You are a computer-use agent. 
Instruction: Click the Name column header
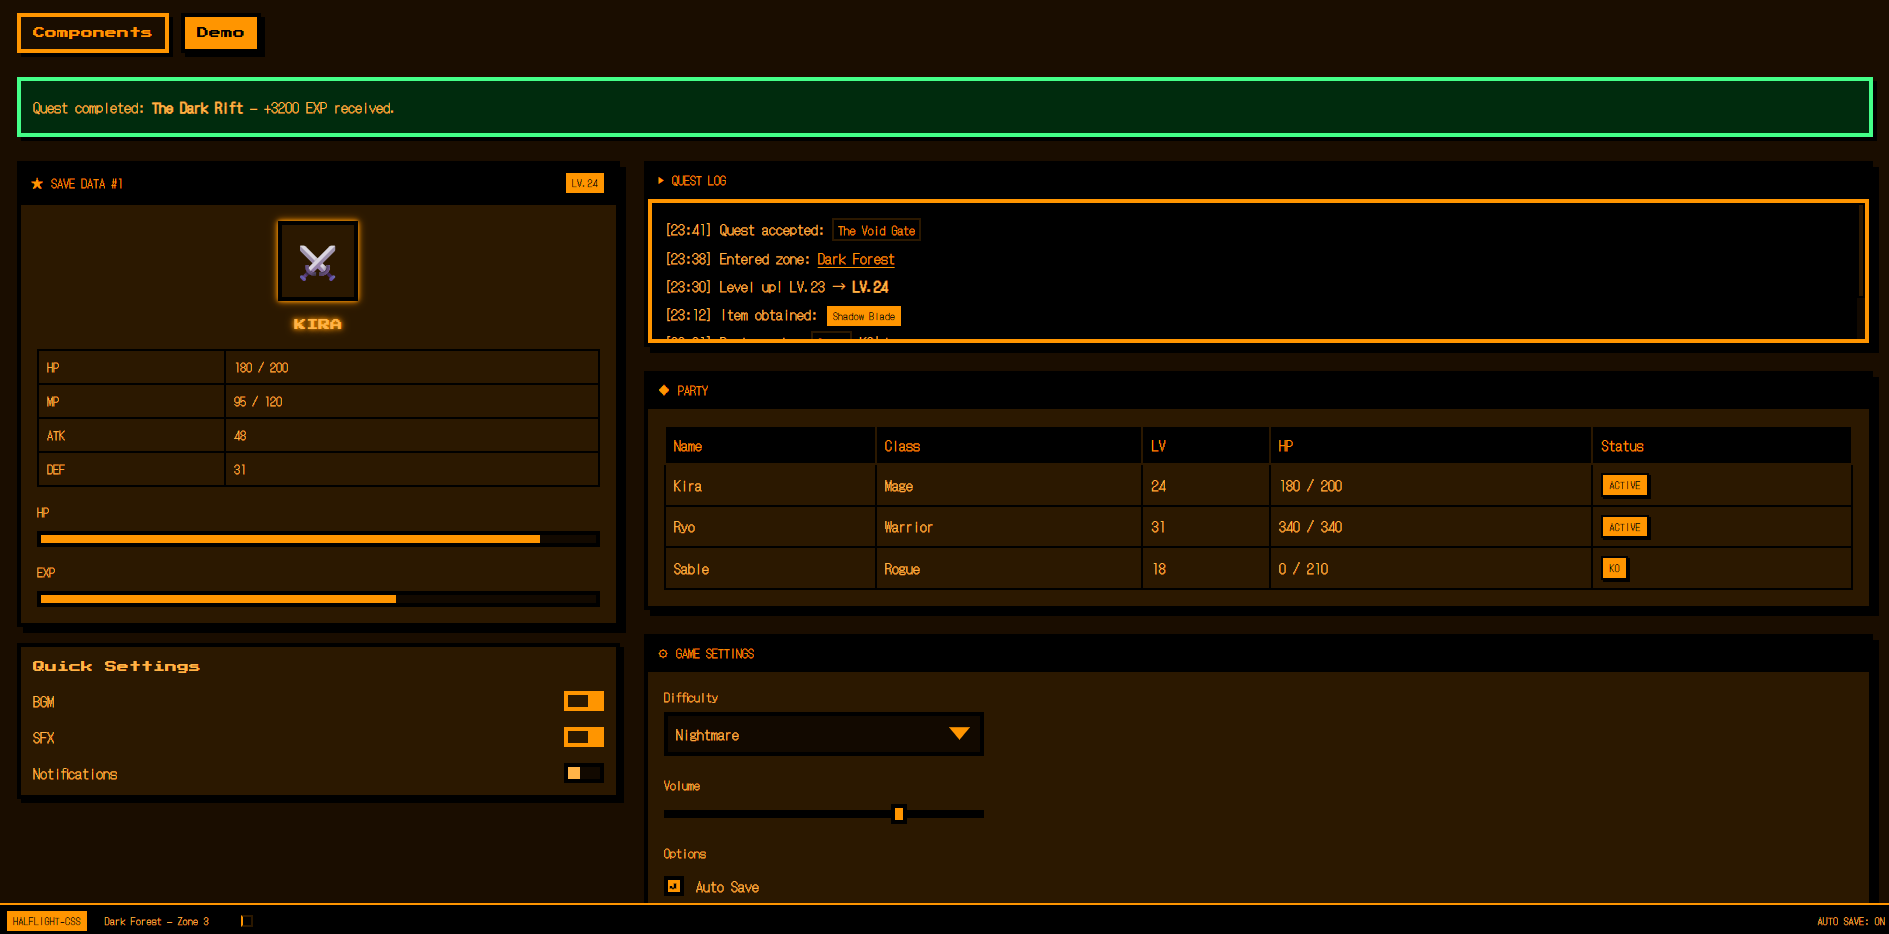point(770,446)
